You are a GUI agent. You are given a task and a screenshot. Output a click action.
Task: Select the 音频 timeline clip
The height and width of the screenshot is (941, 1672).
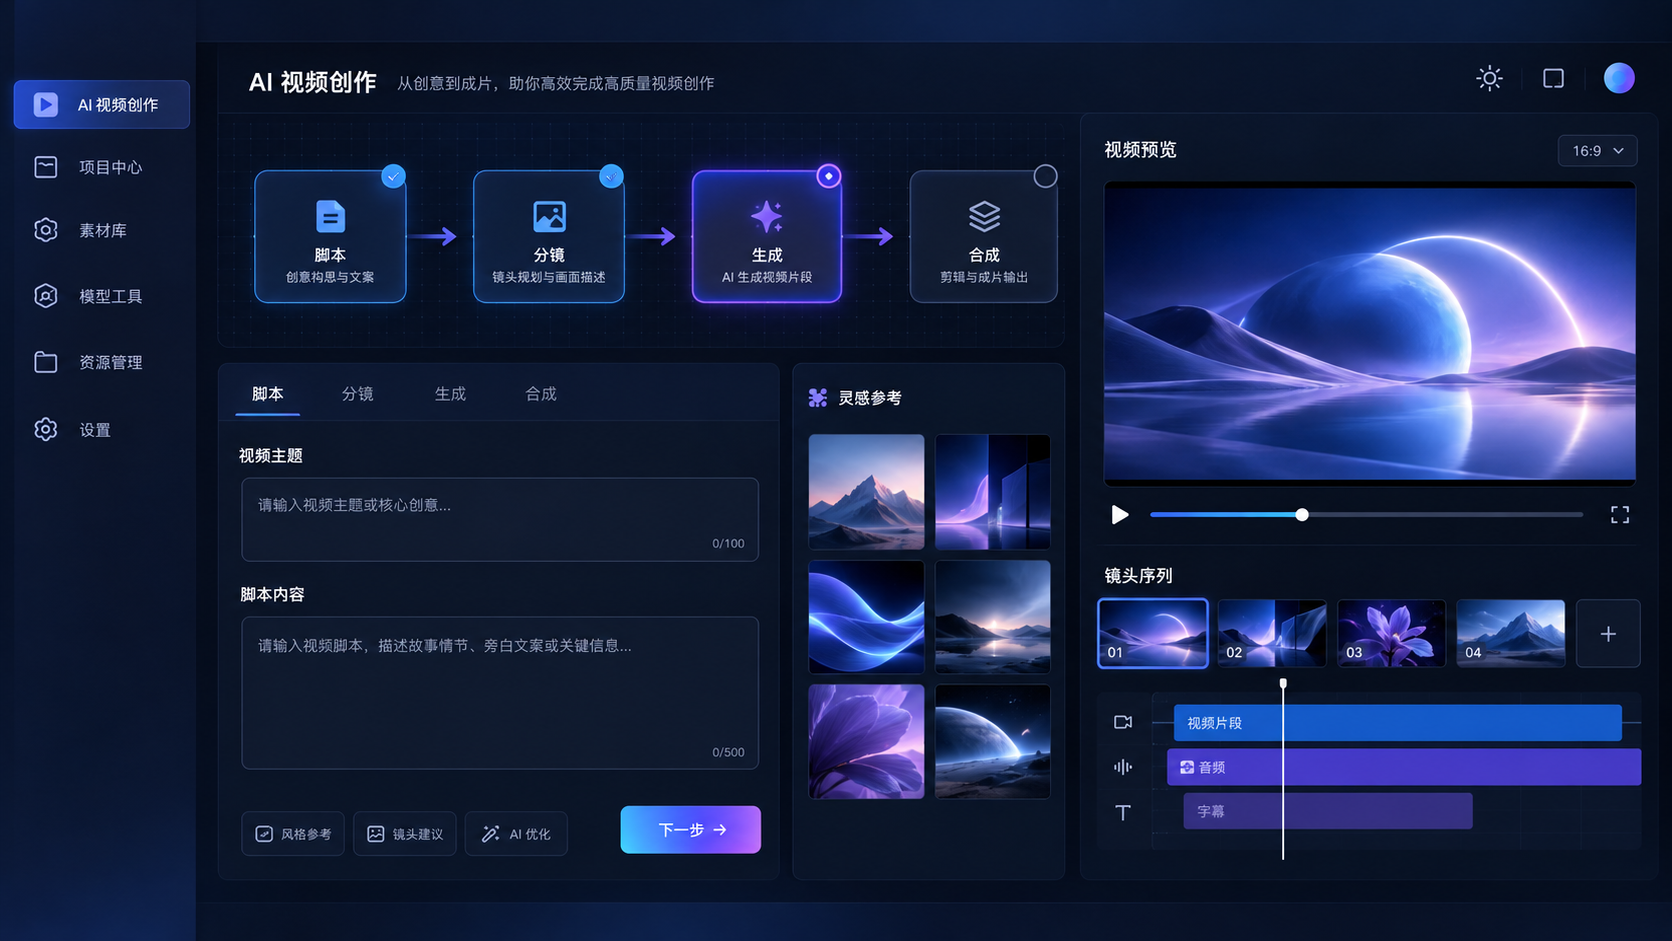pos(1404,767)
